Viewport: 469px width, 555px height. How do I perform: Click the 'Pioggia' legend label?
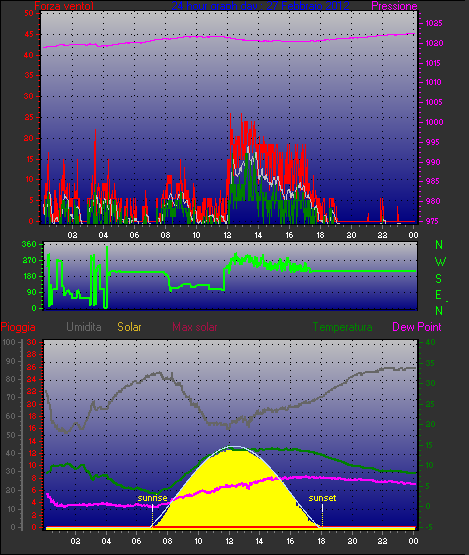pos(18,327)
